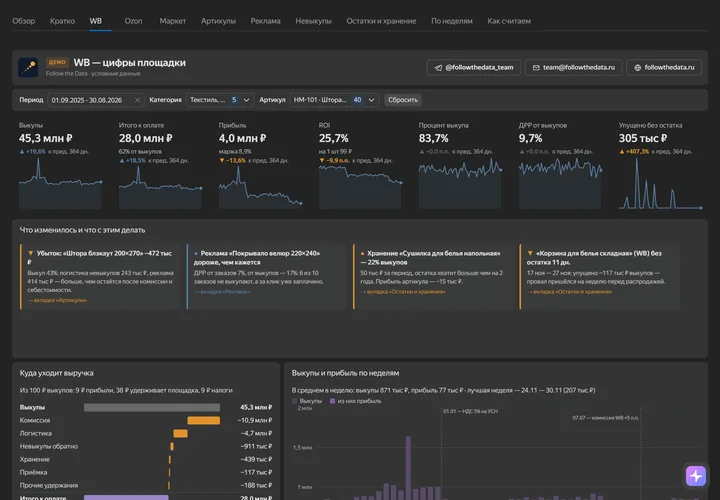Open the followthedata.ru website button
Viewport: 720px width, 500px height.
(x=664, y=67)
